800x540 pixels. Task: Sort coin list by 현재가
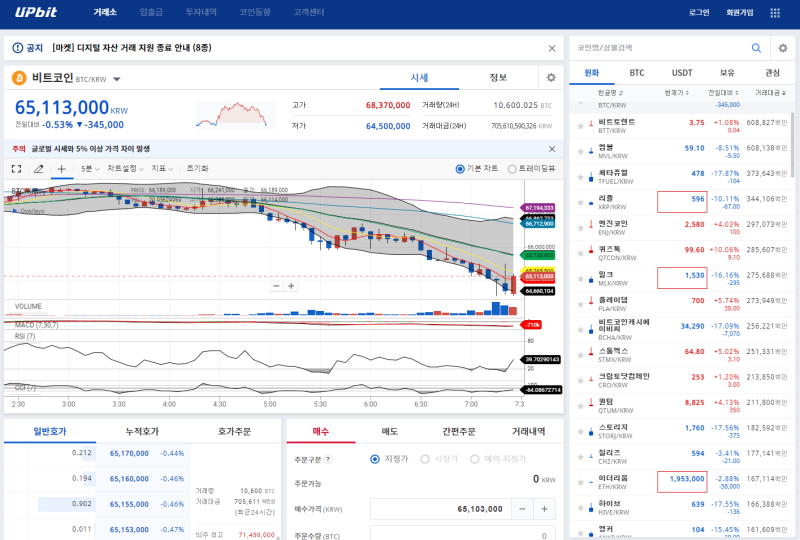[677, 93]
